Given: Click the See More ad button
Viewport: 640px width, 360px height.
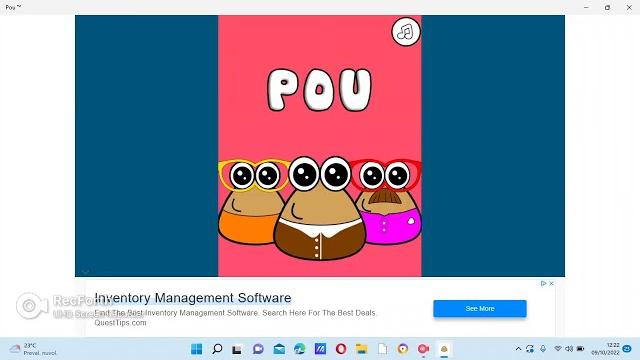Looking at the screenshot, I should (x=480, y=309).
